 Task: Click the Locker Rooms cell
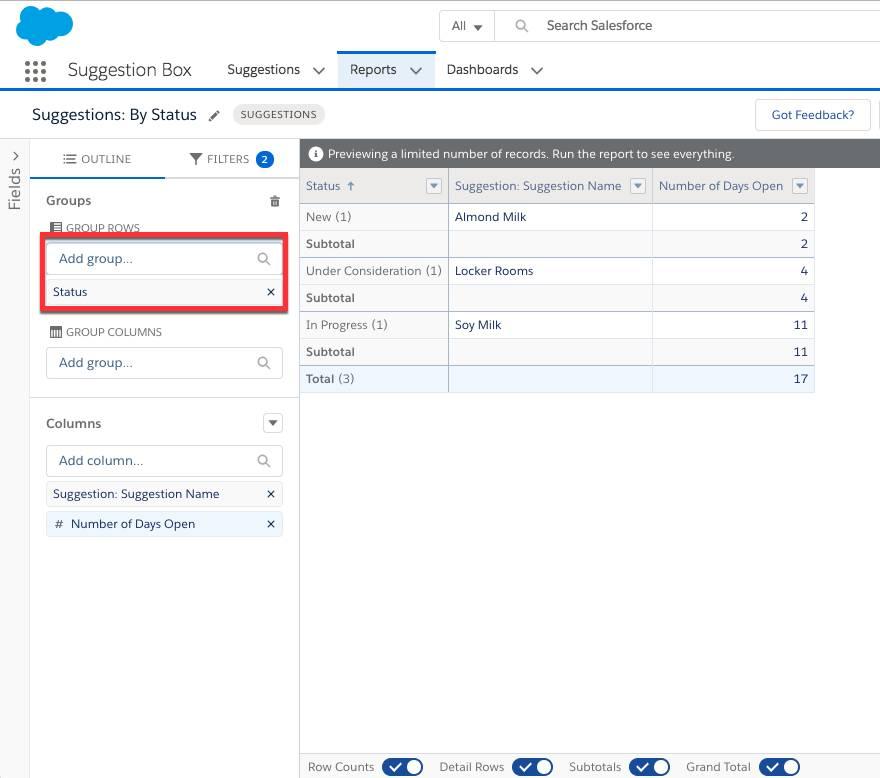click(550, 271)
